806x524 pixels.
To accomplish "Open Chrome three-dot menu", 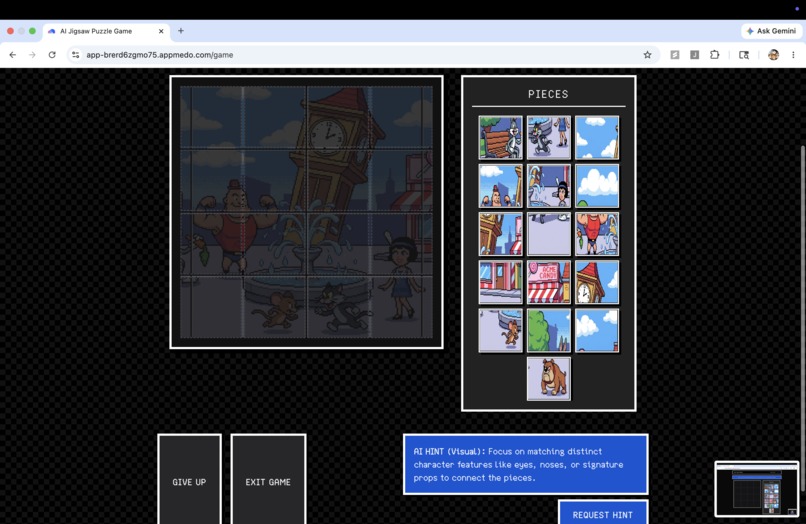I will pos(793,55).
